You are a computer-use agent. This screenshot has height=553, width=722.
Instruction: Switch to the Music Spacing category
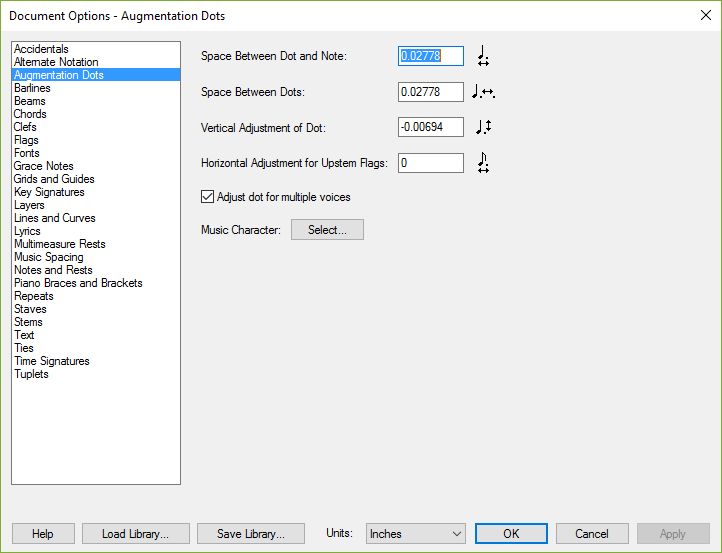click(49, 257)
